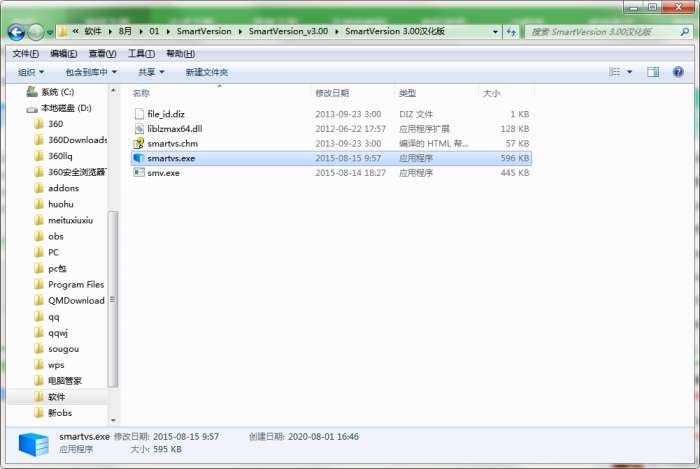Sort by the 类型 column header
The height and width of the screenshot is (469, 700).
point(408,93)
